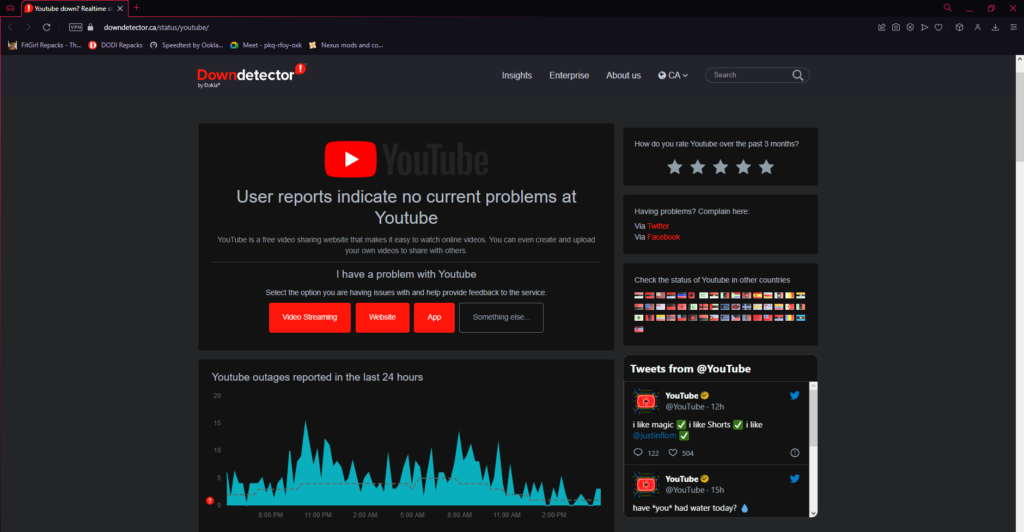Screen dimensions: 1024x532
Task: Click the search magnifier icon in search box
Action: (797, 75)
